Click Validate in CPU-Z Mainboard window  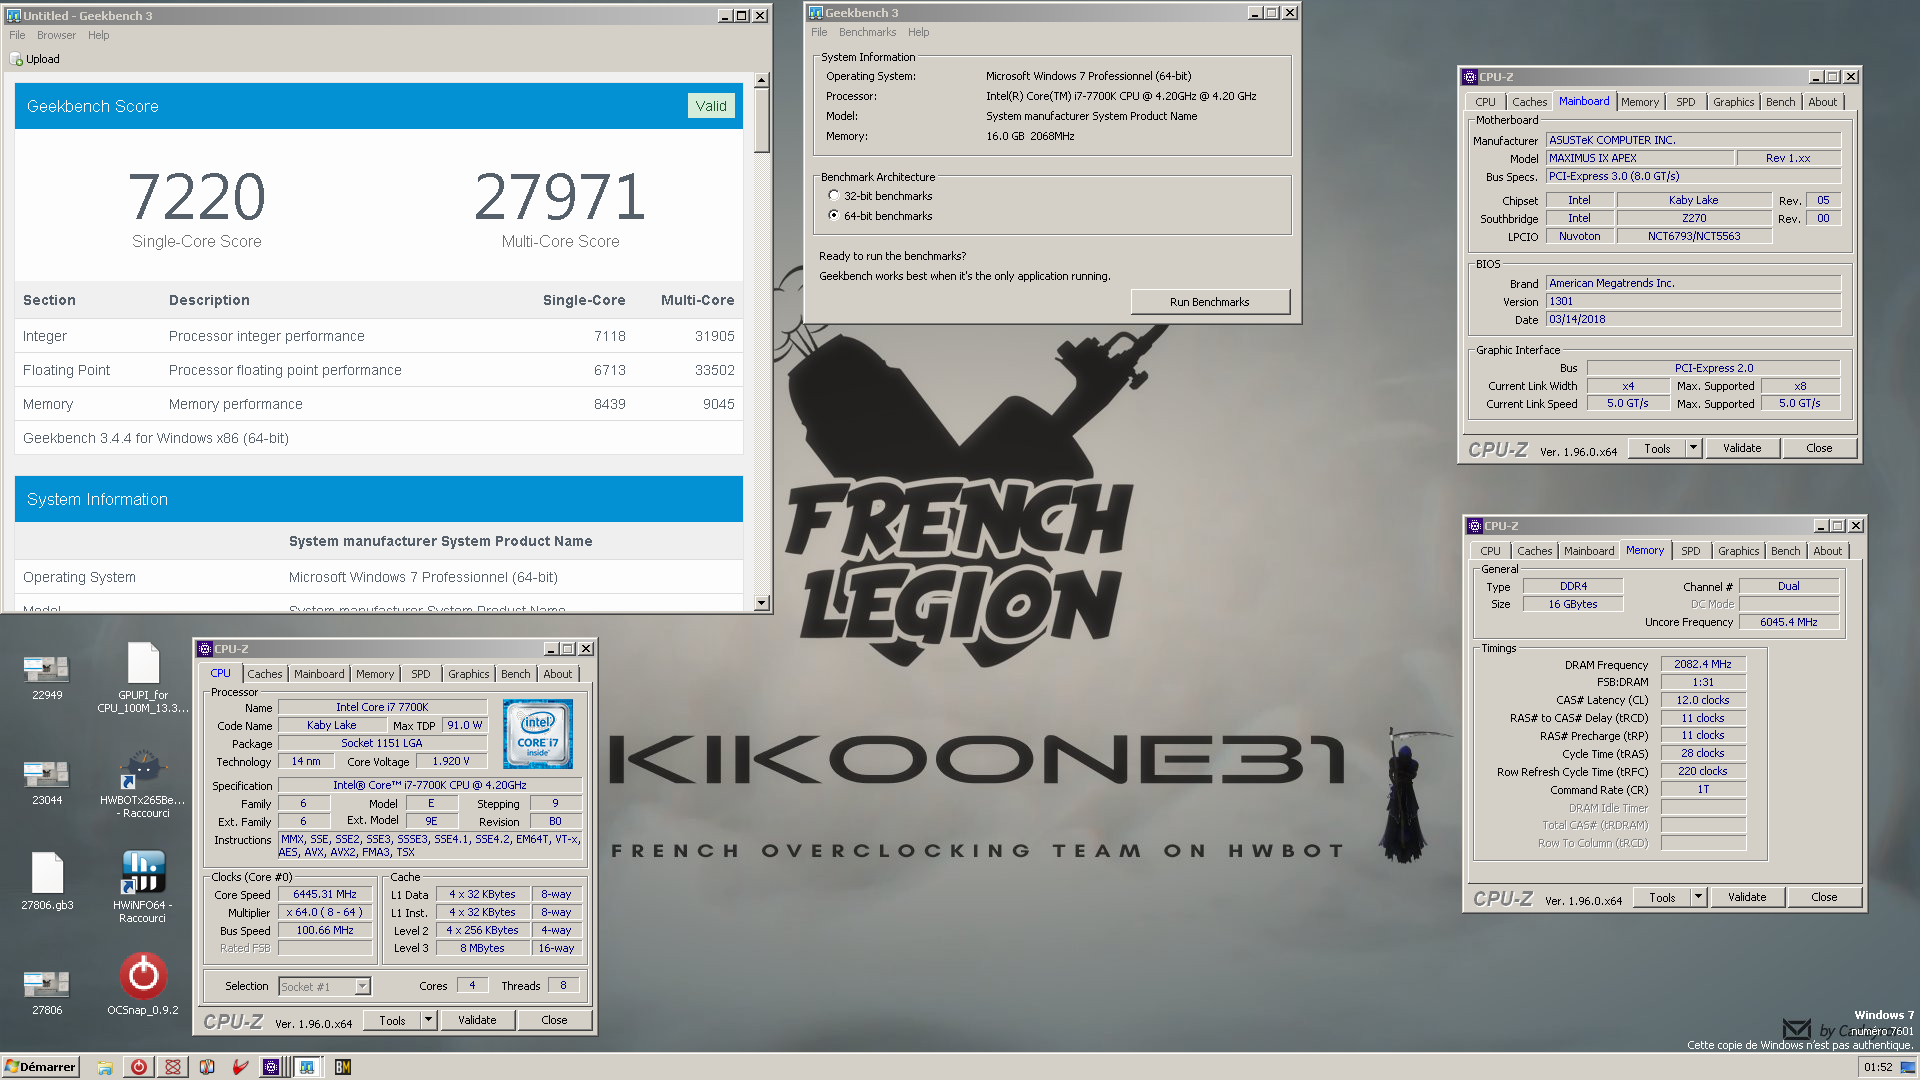pyautogui.click(x=1742, y=448)
